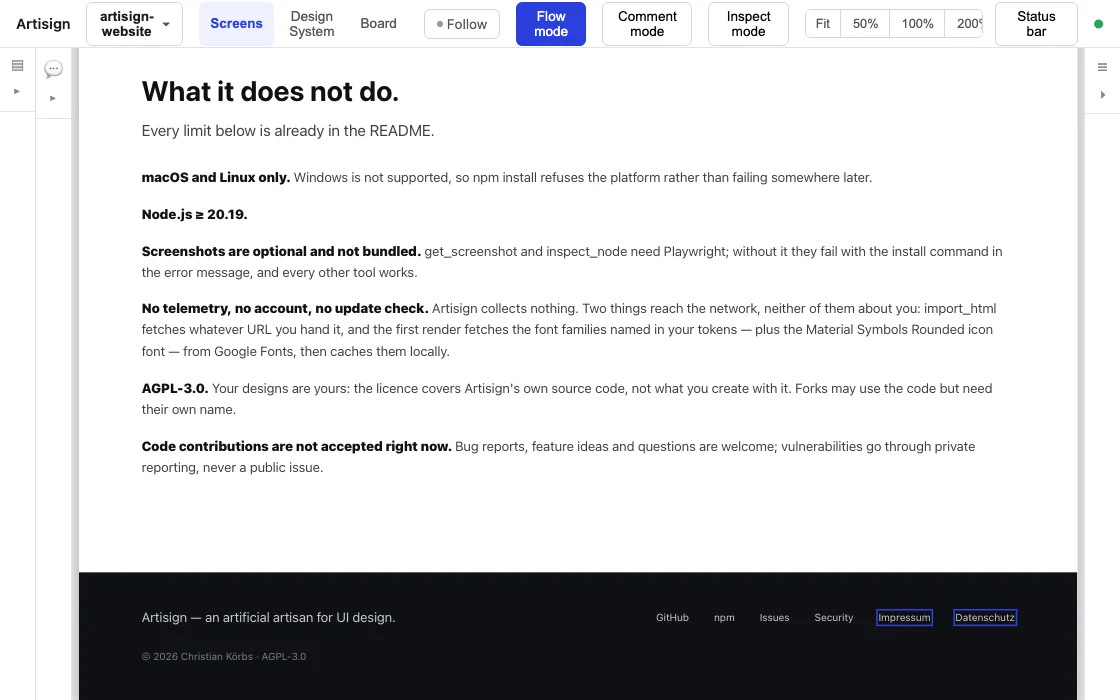Click the heading 'What it does not do.'
1120x700 pixels.
[270, 91]
